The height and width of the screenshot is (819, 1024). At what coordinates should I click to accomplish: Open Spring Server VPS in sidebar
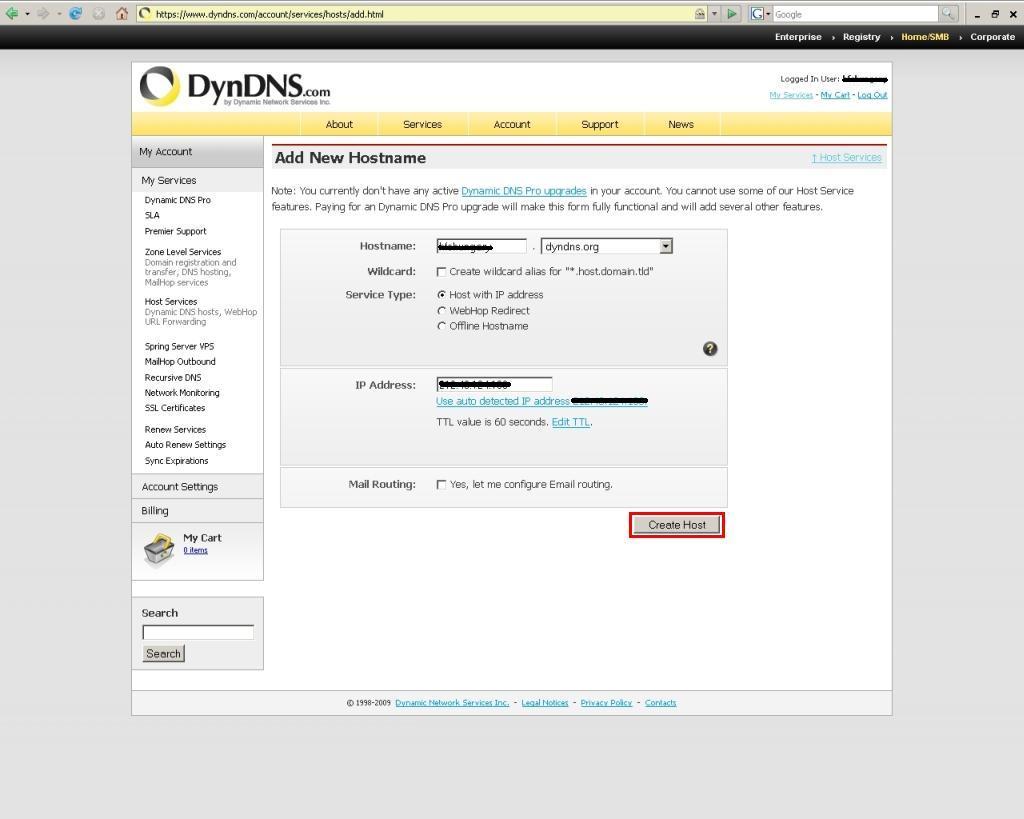click(179, 346)
